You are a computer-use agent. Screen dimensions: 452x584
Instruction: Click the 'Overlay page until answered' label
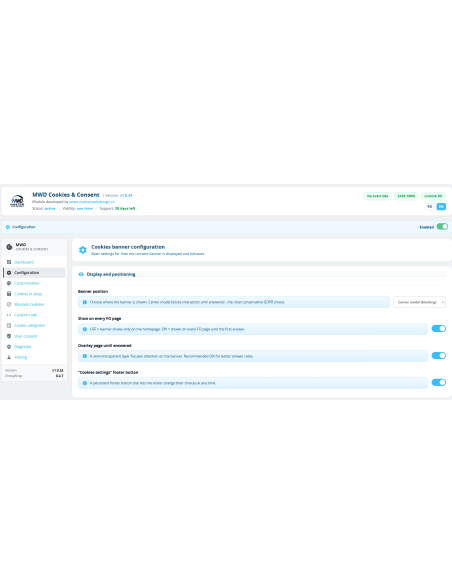coord(105,346)
